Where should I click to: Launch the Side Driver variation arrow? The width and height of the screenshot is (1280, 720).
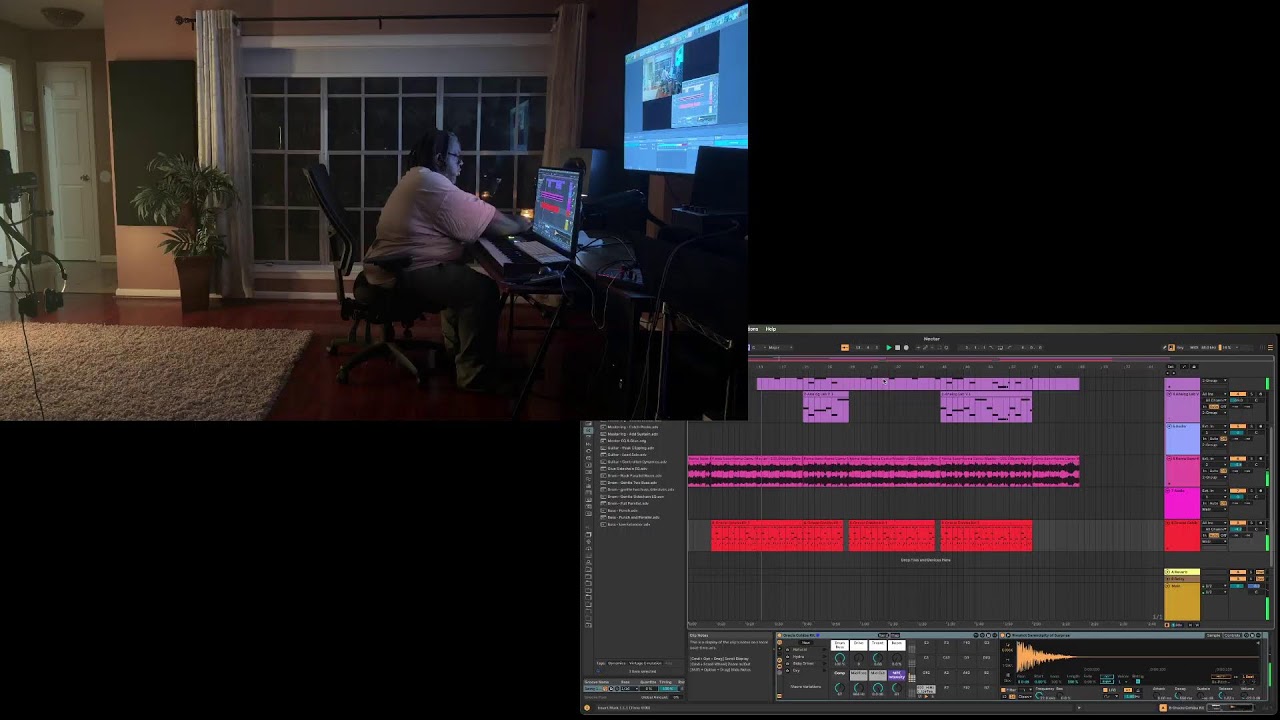coord(824,663)
